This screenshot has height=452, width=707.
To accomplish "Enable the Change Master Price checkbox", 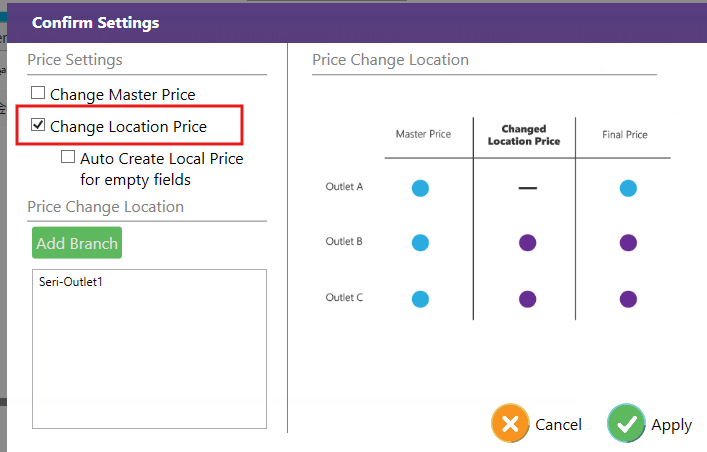I will [38, 94].
